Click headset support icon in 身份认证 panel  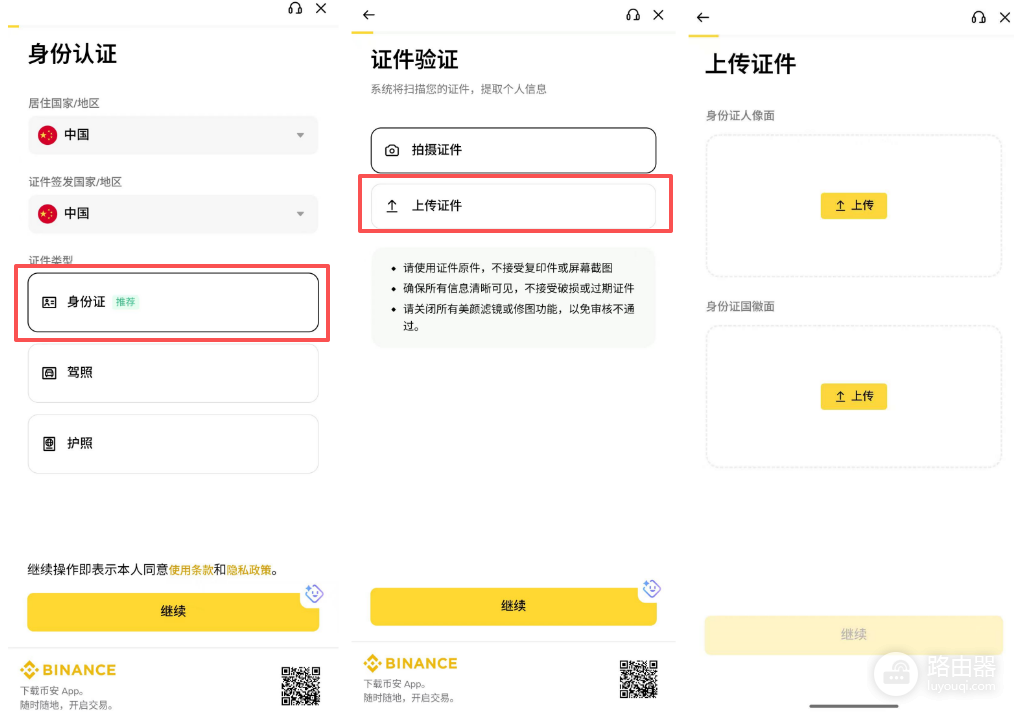pyautogui.click(x=295, y=8)
